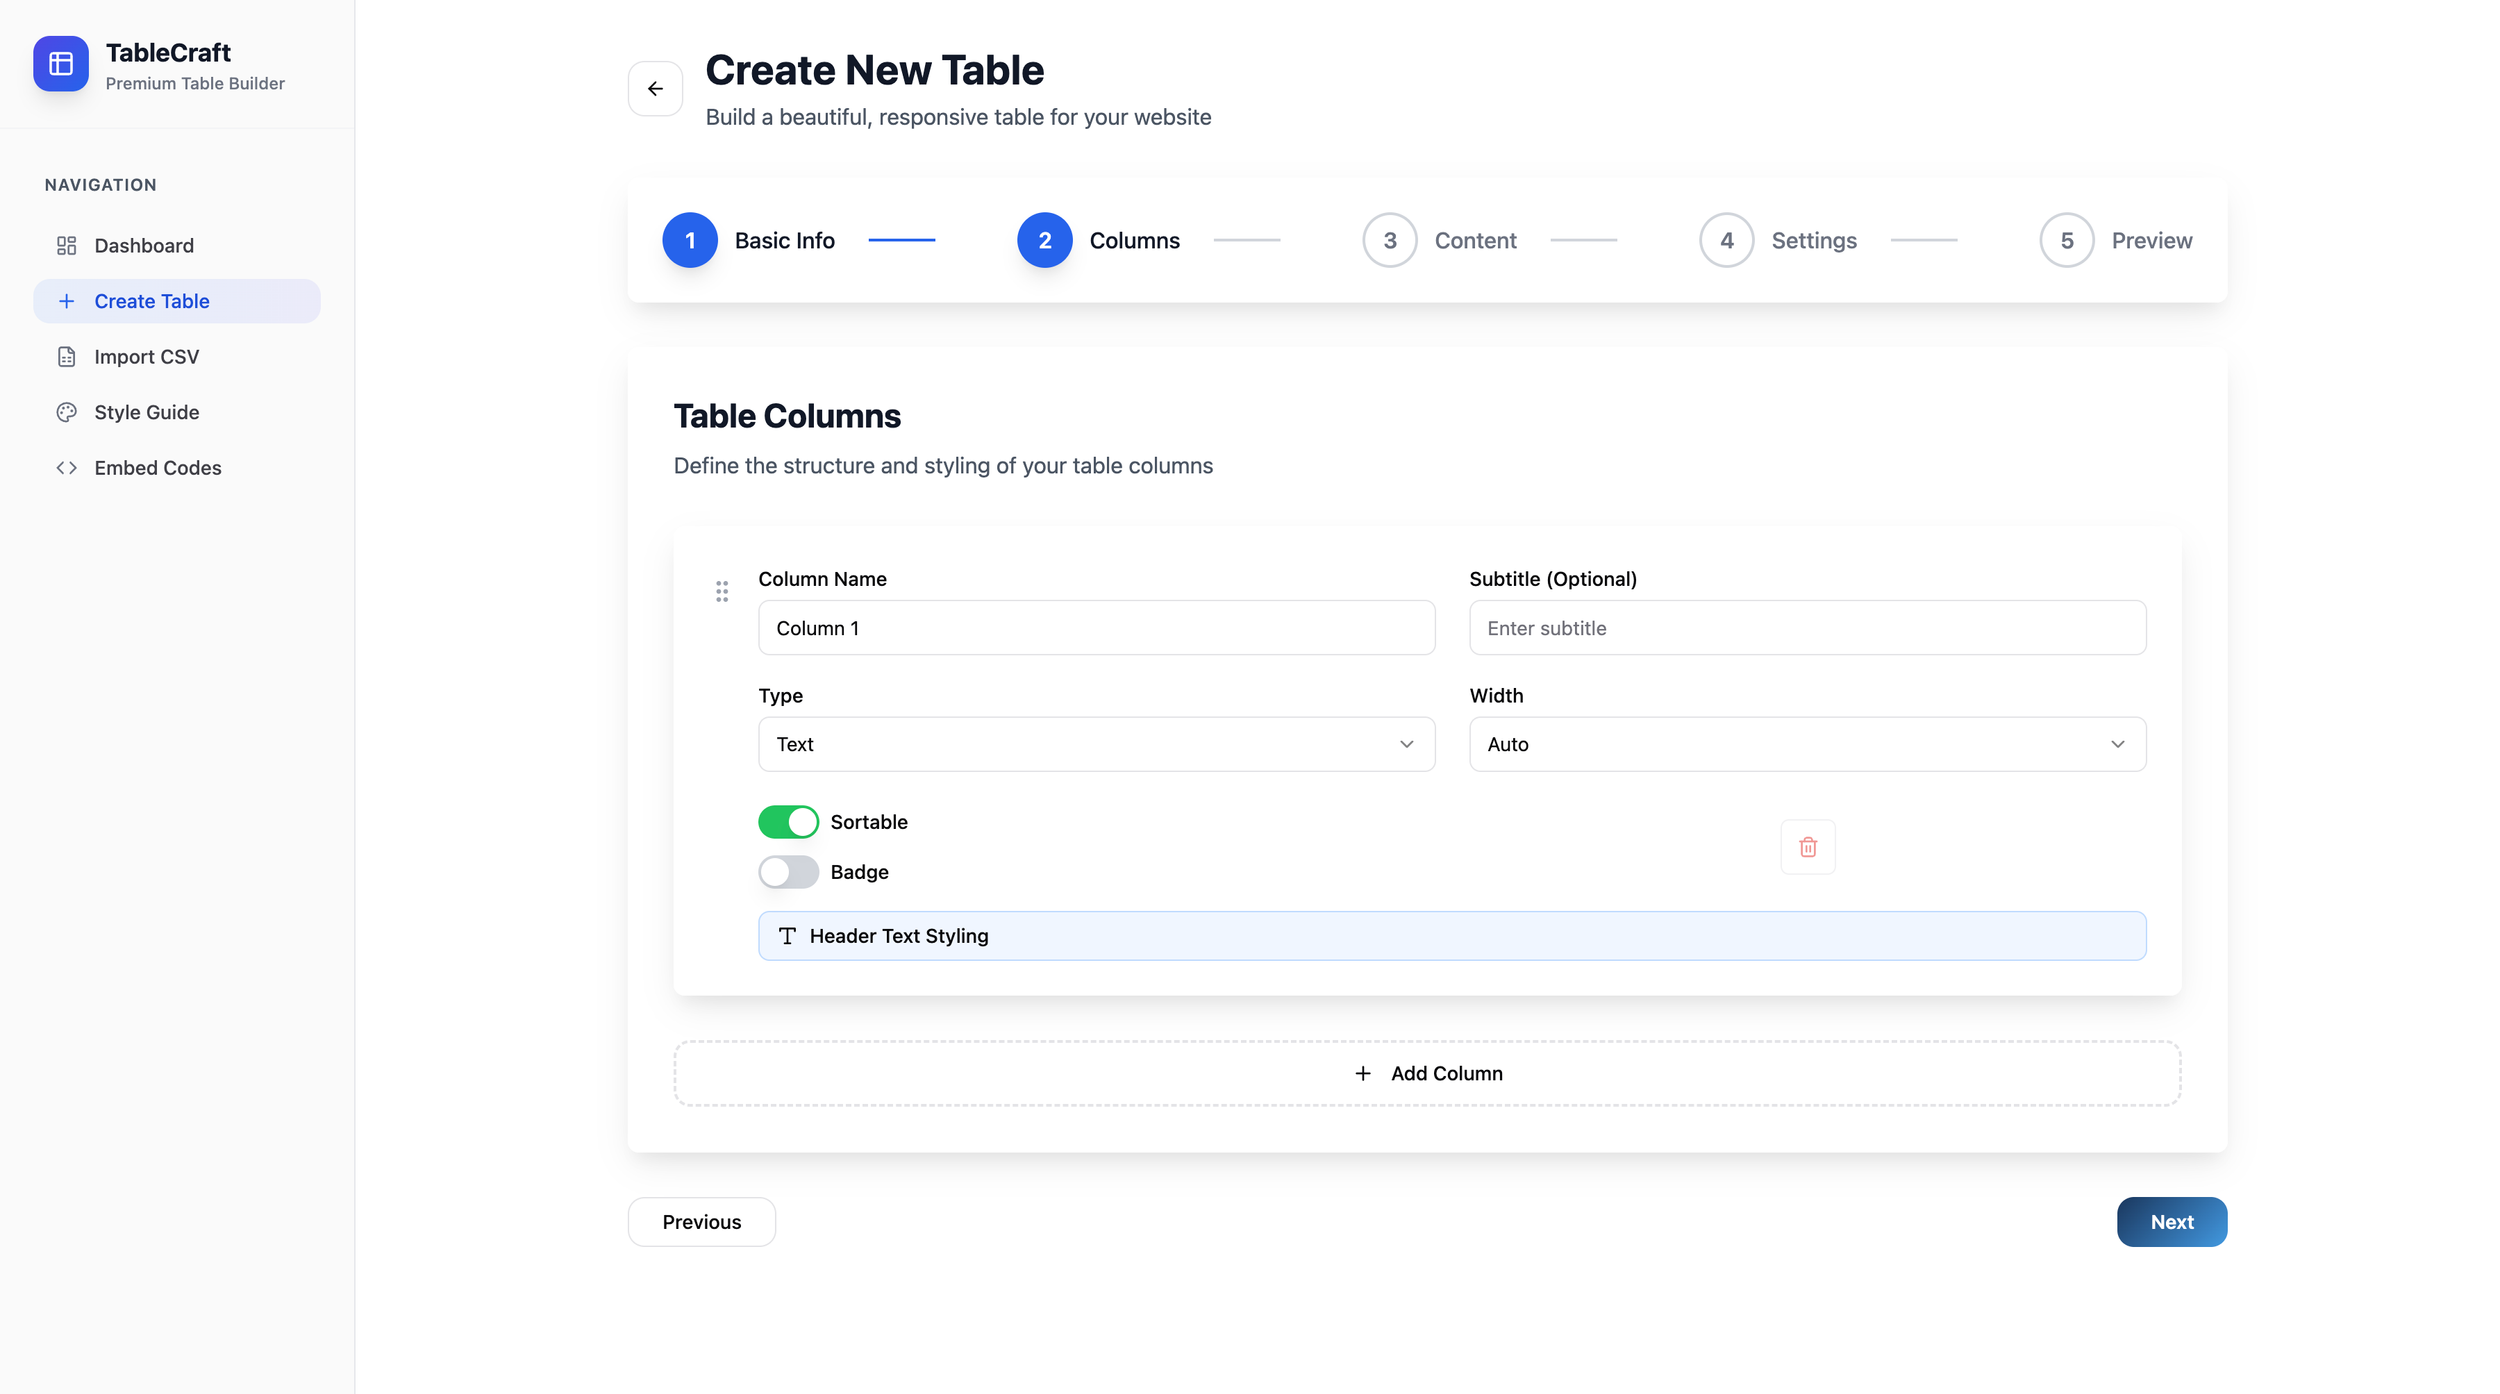Click the drag handle beside Column Name

click(722, 591)
